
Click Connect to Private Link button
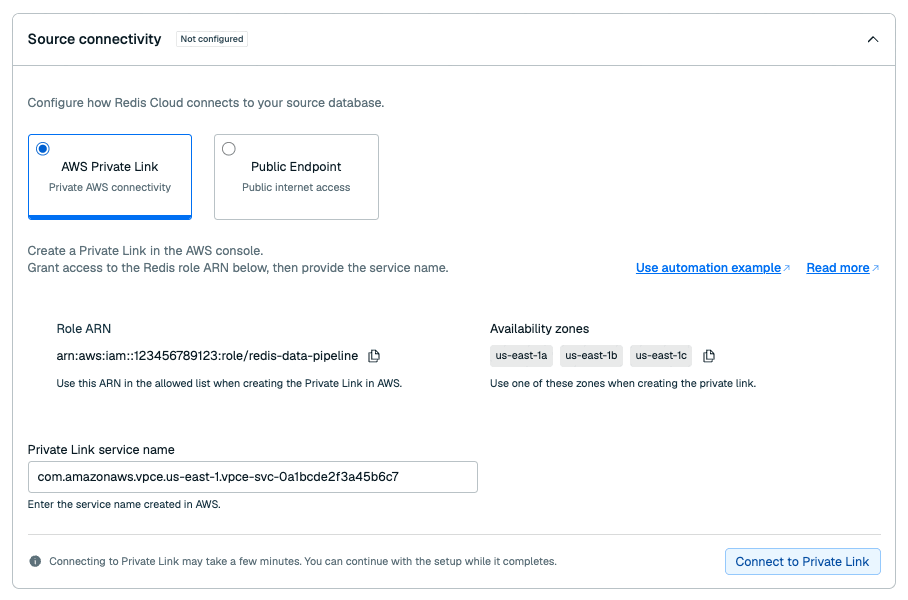pos(803,561)
